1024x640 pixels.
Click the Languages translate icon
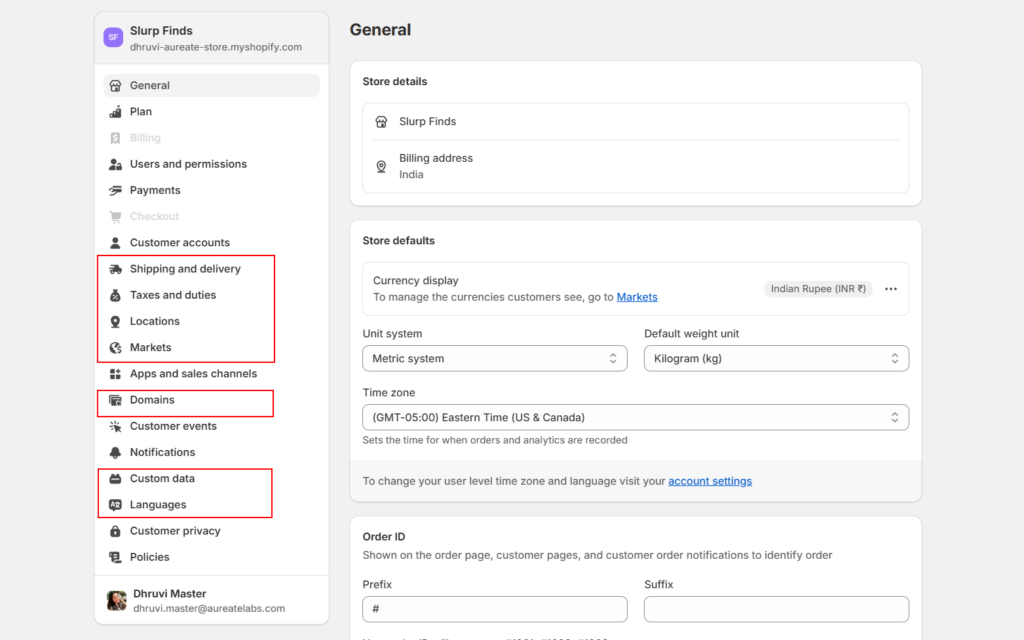pyautogui.click(x=116, y=505)
